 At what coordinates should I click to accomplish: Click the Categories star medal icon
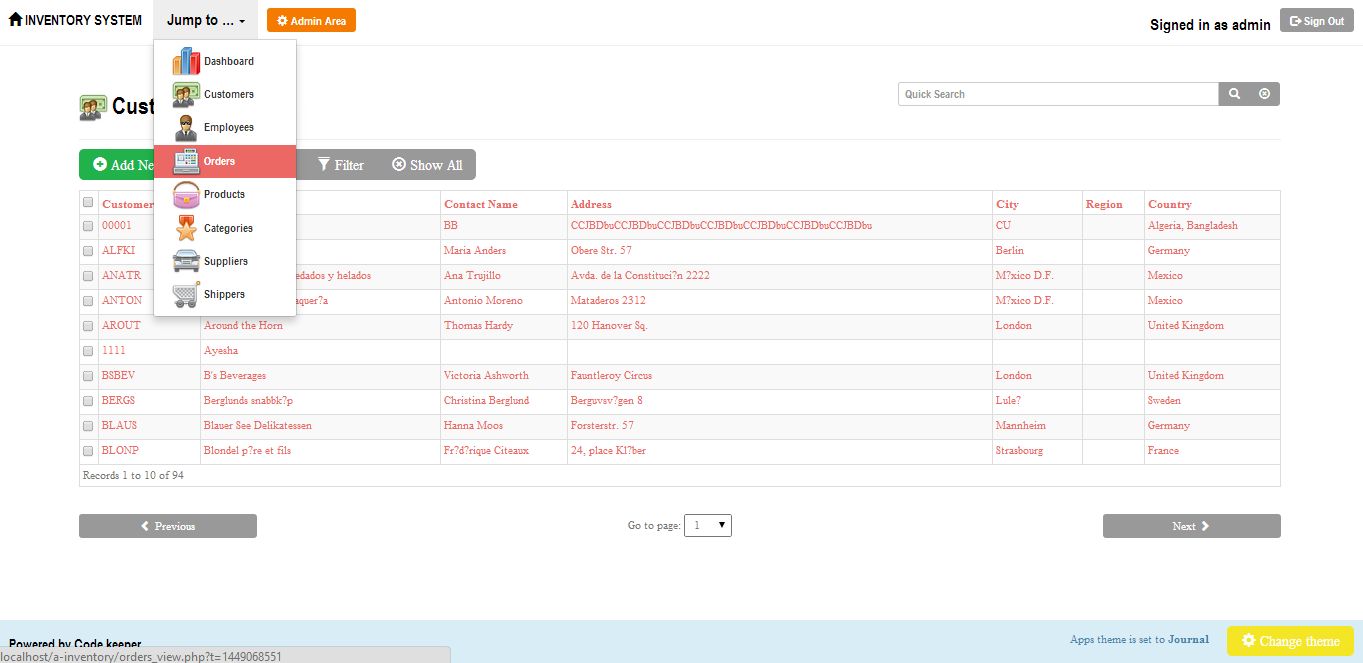[186, 228]
